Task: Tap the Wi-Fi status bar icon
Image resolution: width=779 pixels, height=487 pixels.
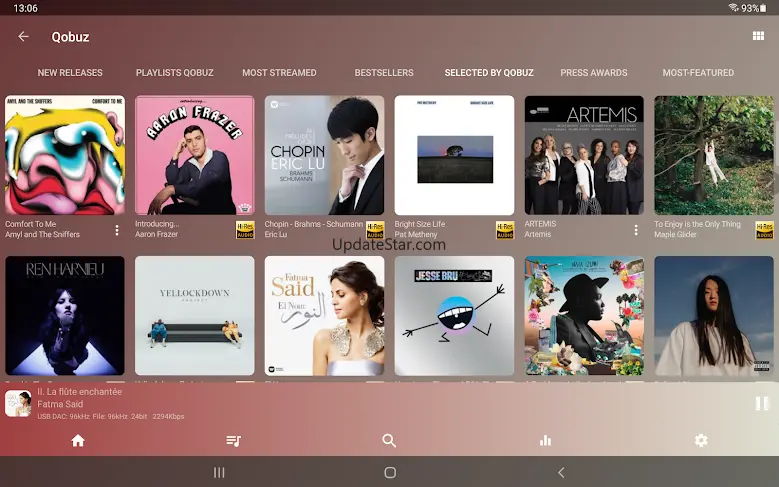Action: pos(733,7)
